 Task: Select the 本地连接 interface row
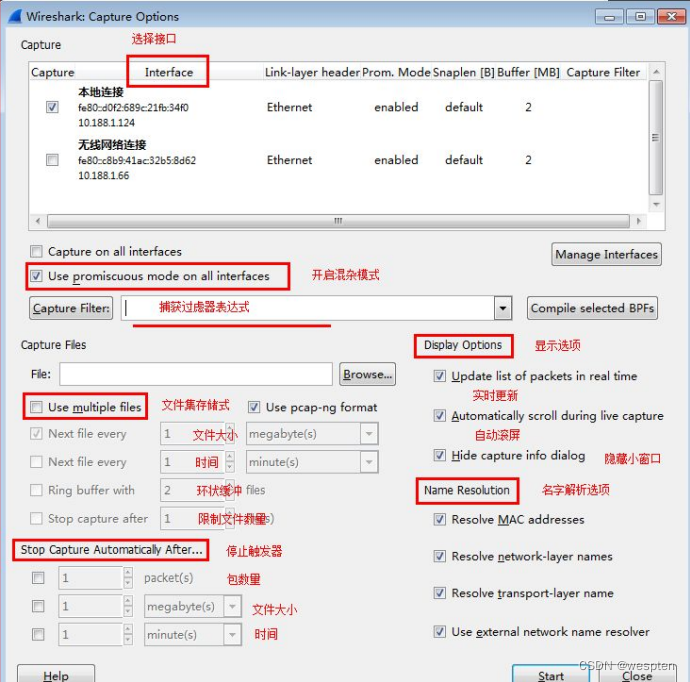click(339, 107)
